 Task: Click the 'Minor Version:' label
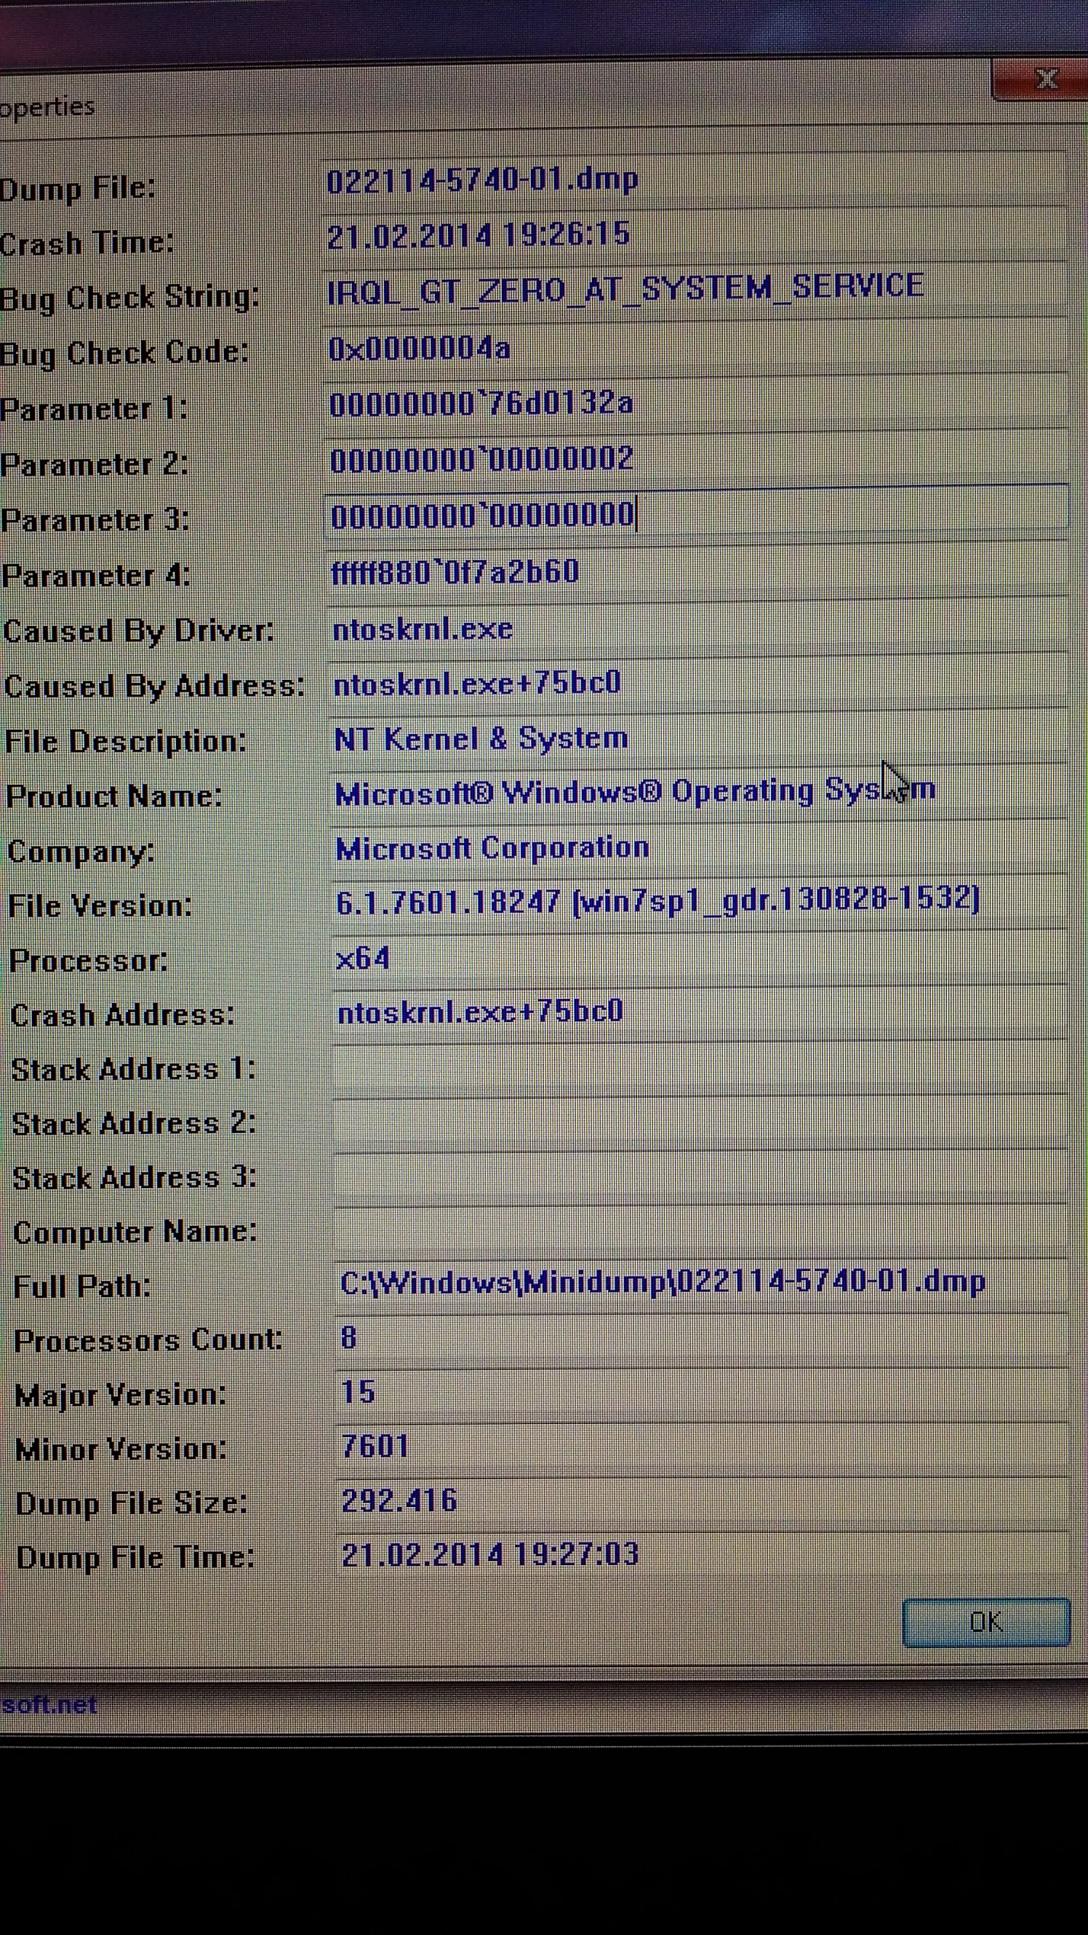pyautogui.click(x=121, y=1449)
